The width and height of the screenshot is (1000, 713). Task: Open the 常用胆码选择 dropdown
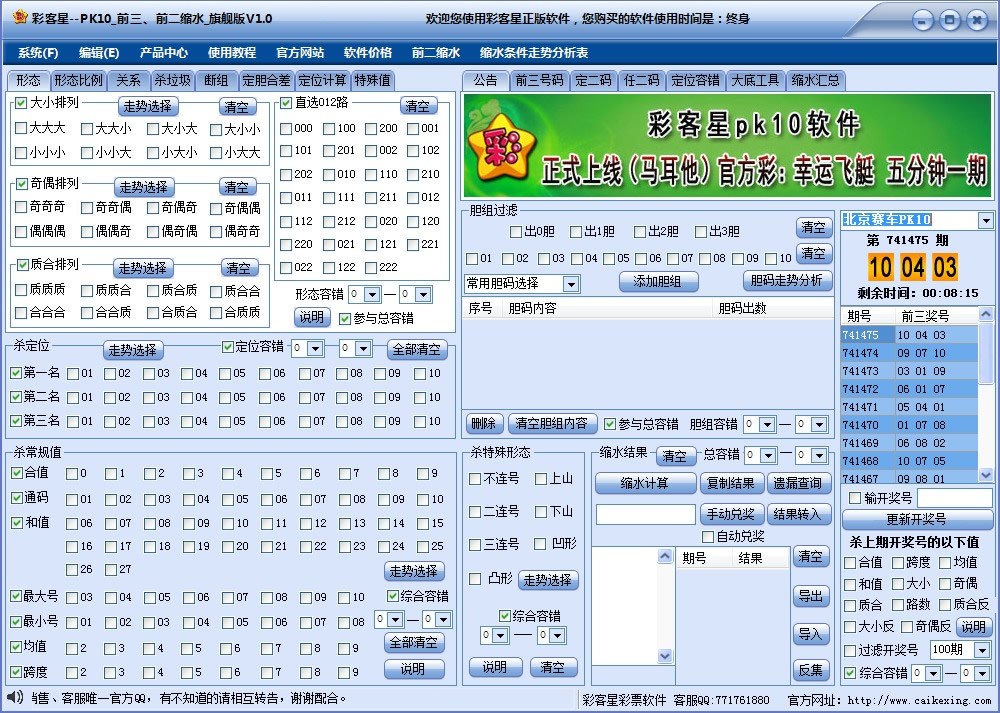click(x=573, y=283)
